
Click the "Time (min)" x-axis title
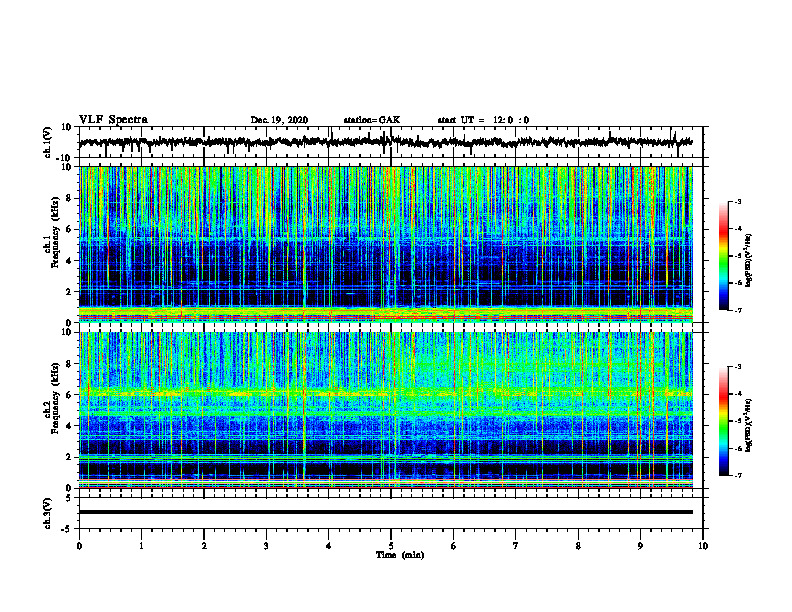(x=400, y=555)
